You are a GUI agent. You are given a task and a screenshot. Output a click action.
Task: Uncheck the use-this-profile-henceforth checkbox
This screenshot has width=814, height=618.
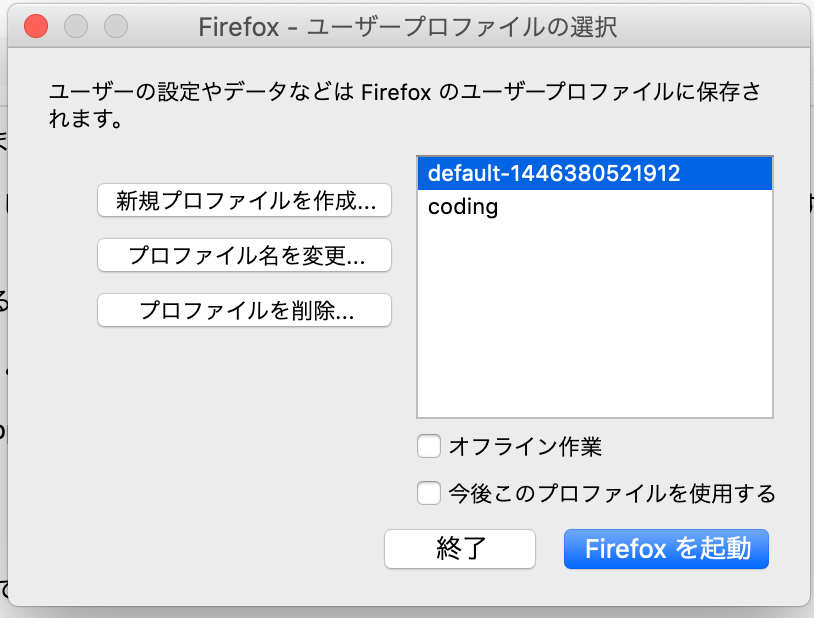click(428, 493)
